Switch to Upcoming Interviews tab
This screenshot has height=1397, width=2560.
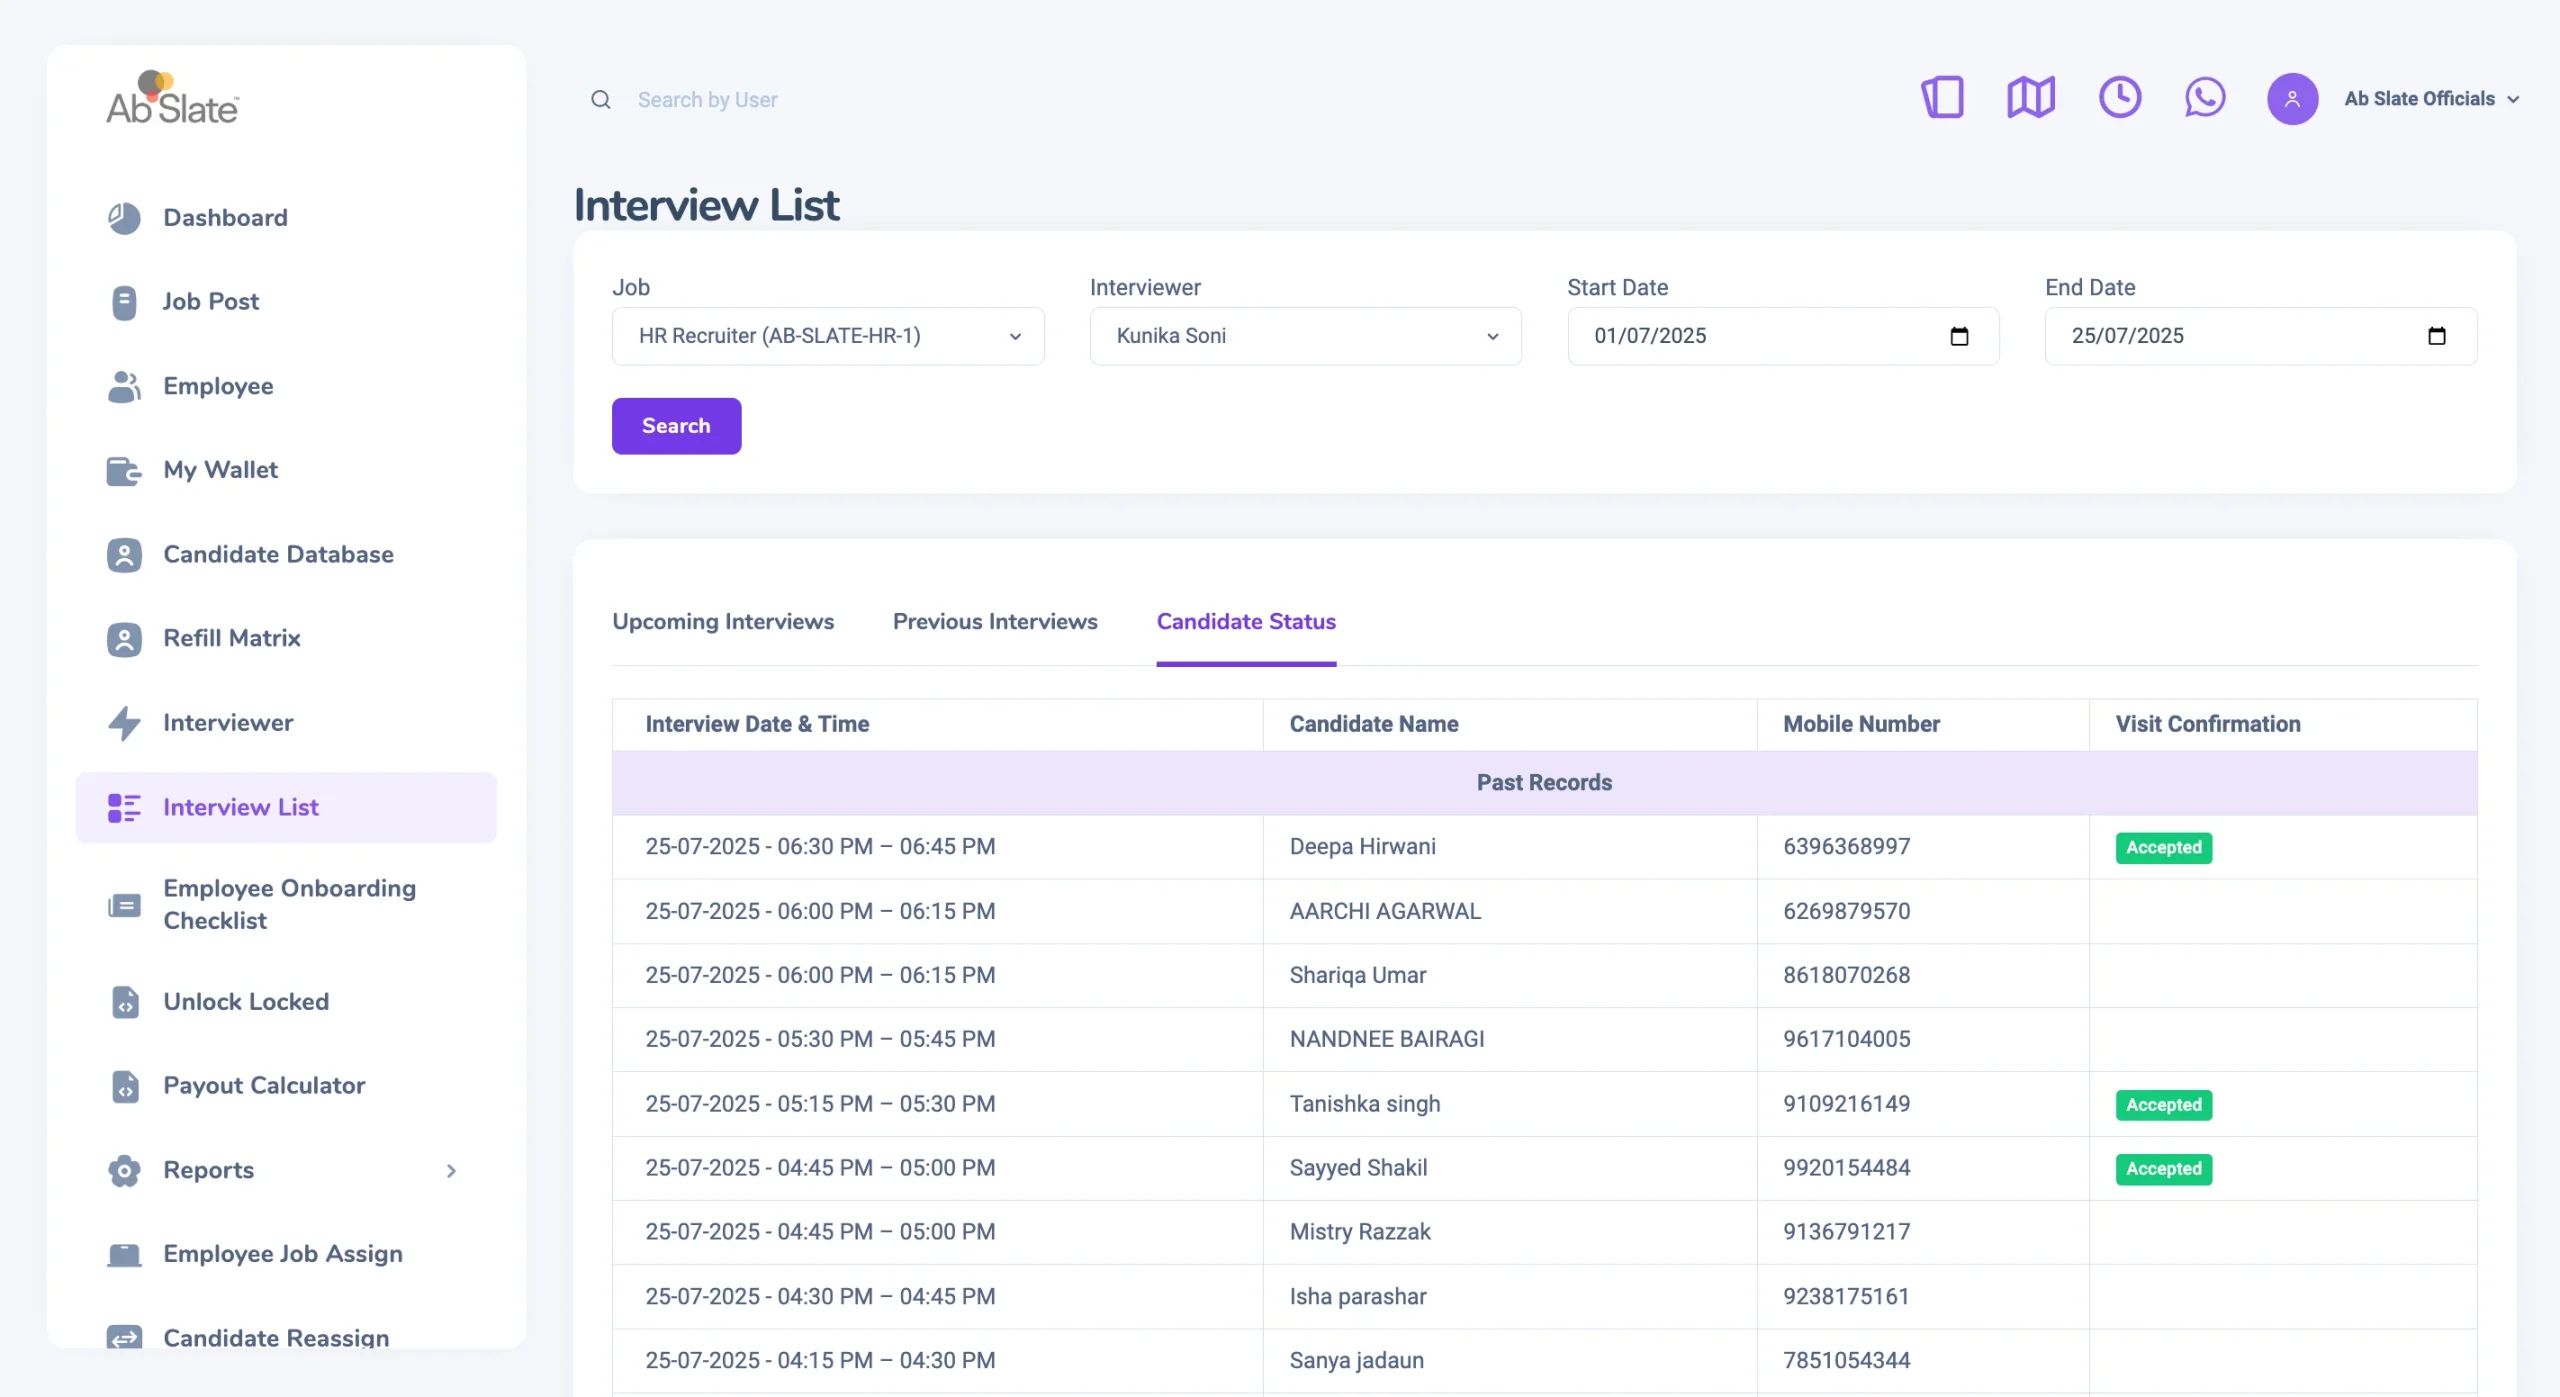click(722, 621)
